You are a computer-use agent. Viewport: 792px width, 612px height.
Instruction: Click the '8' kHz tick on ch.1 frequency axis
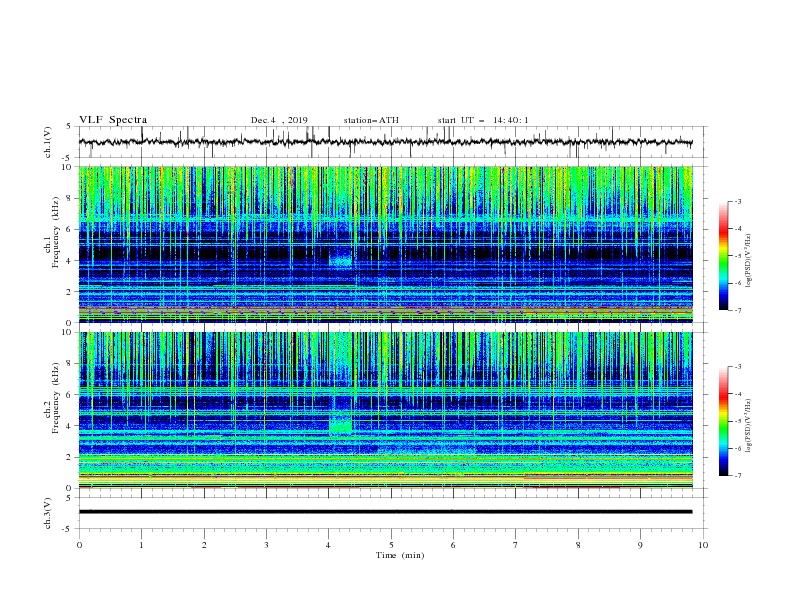point(70,198)
